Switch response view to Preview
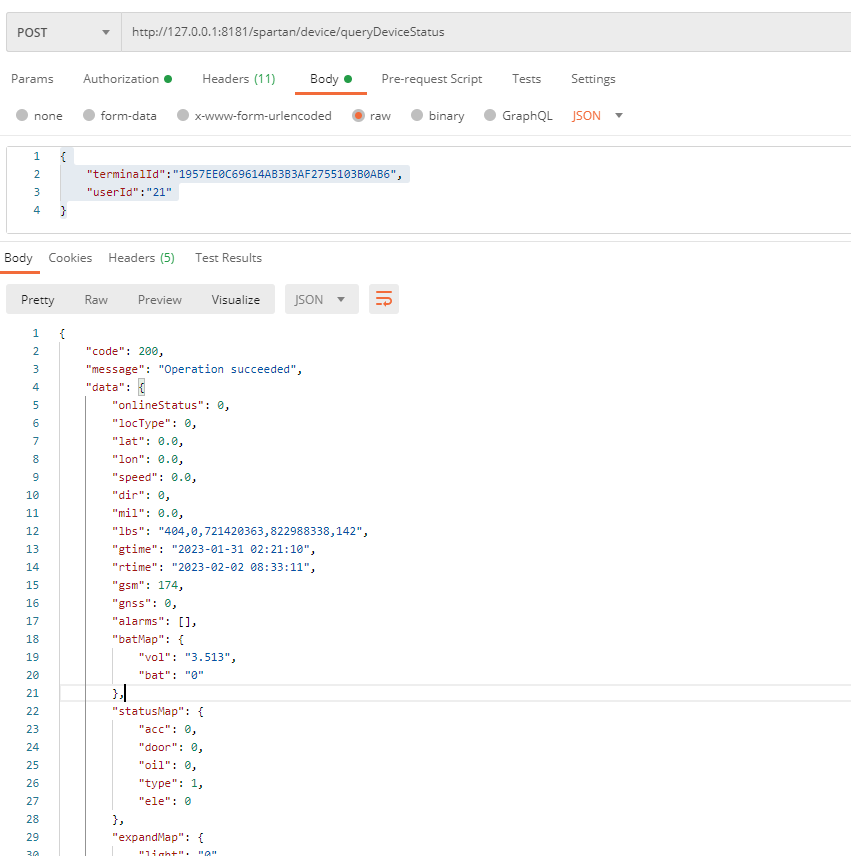 (x=160, y=299)
